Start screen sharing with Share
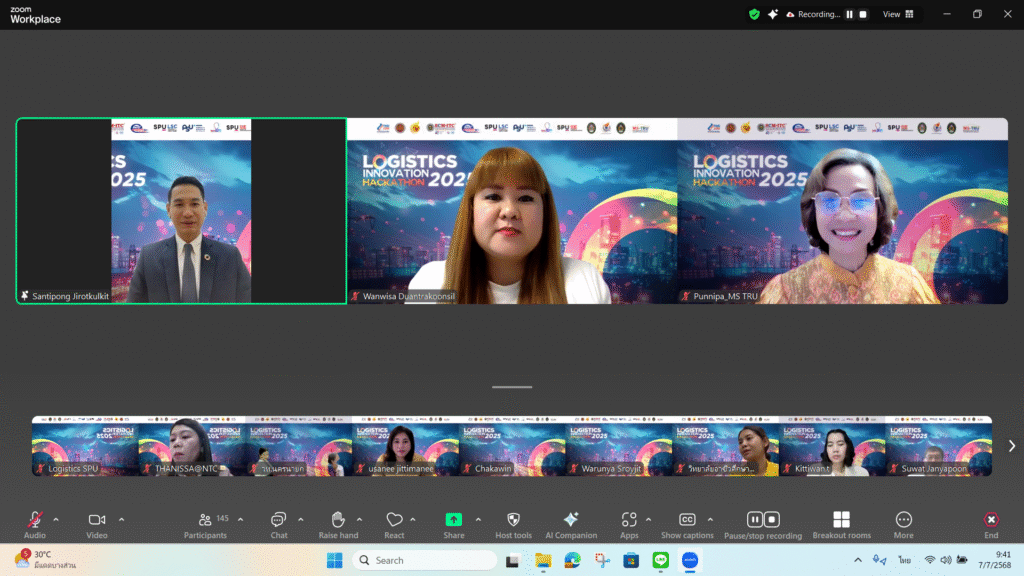This screenshot has width=1024, height=576. tap(454, 524)
